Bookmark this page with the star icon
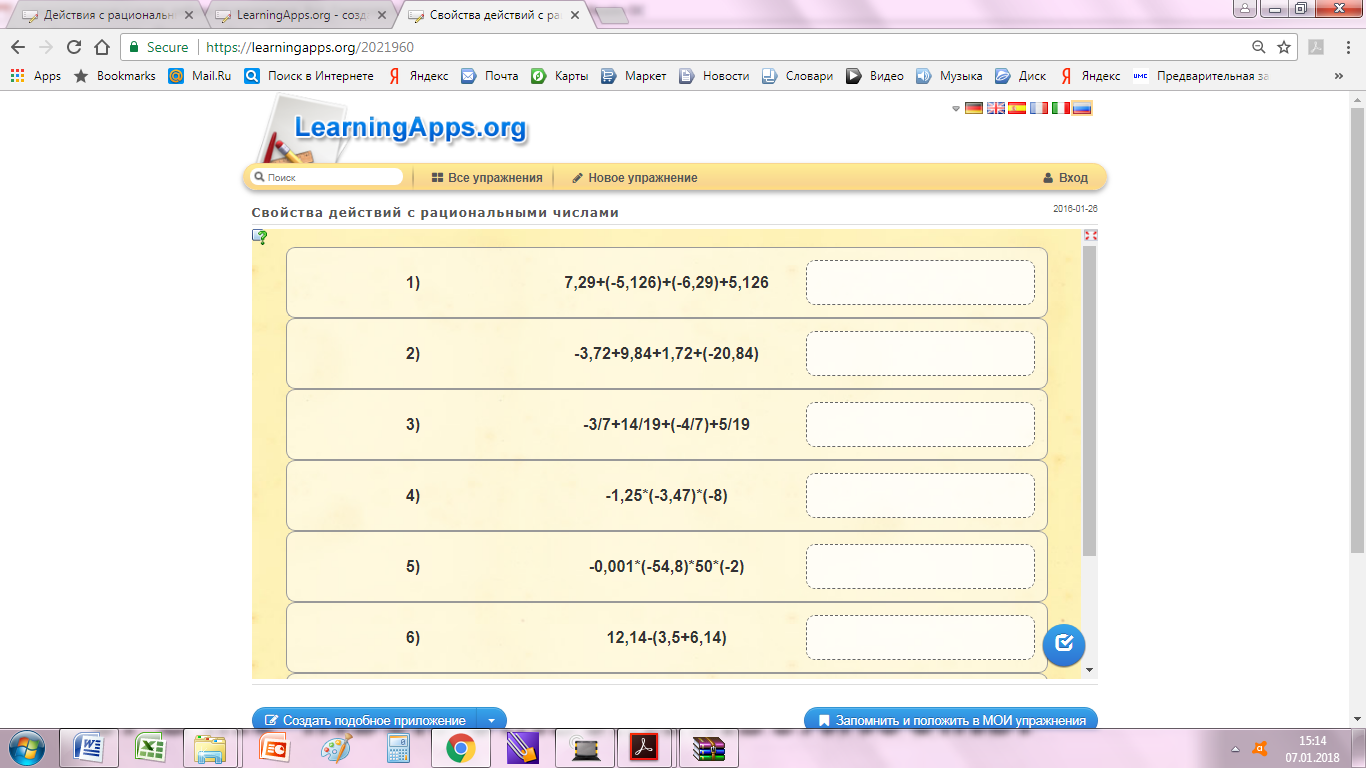Screen dimensions: 1366x768 click(x=1284, y=47)
